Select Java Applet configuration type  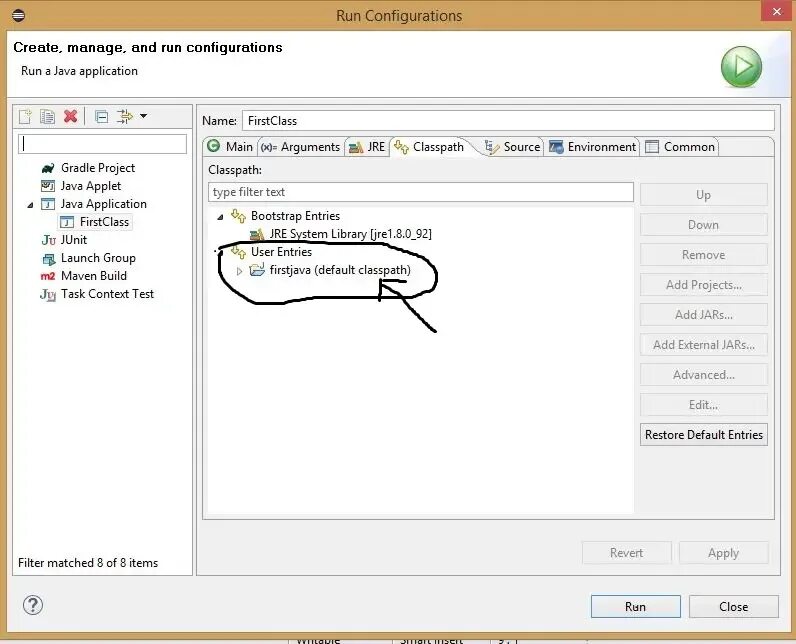pyautogui.click(x=91, y=186)
